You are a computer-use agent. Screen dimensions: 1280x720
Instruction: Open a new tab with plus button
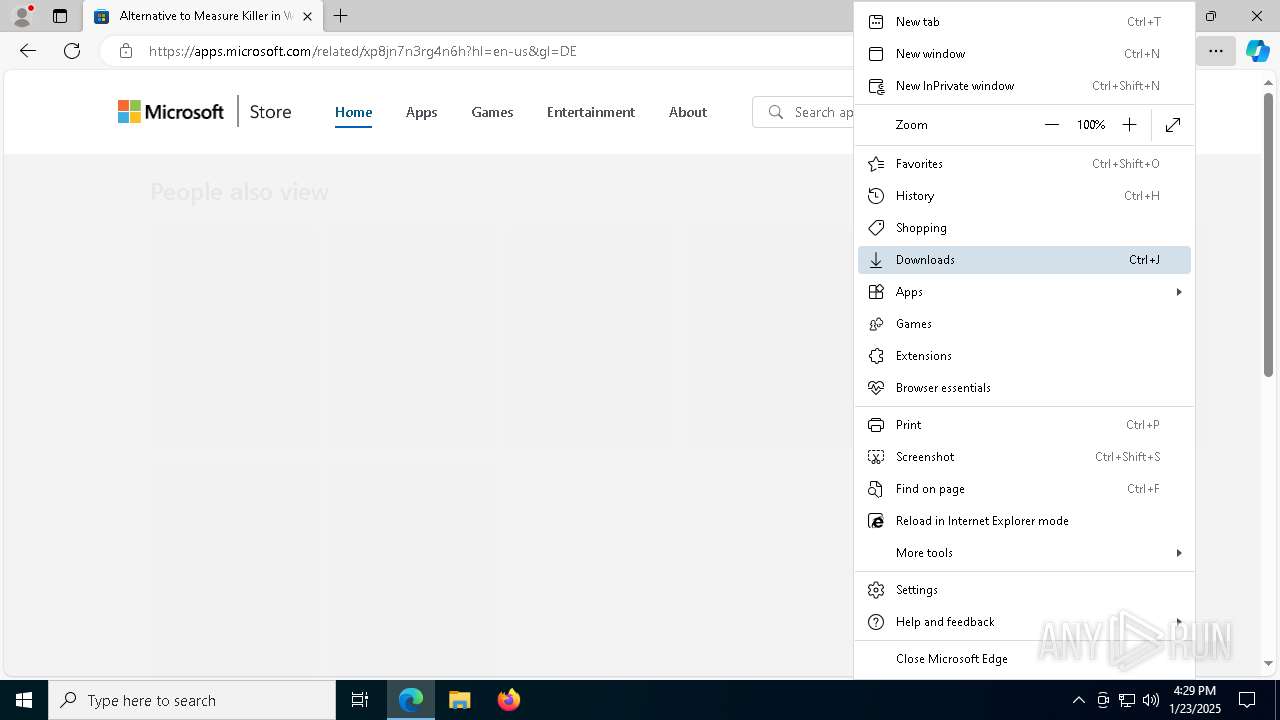pyautogui.click(x=340, y=16)
